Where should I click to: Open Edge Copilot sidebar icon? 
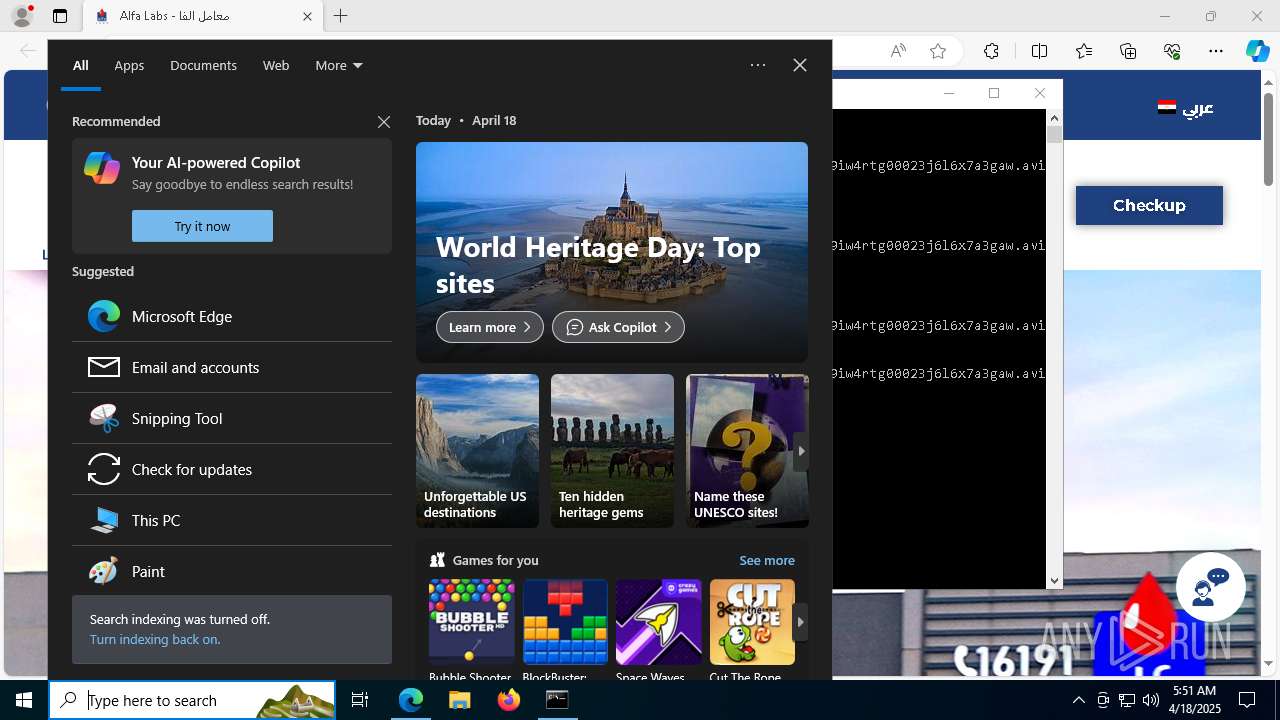pos(1257,51)
